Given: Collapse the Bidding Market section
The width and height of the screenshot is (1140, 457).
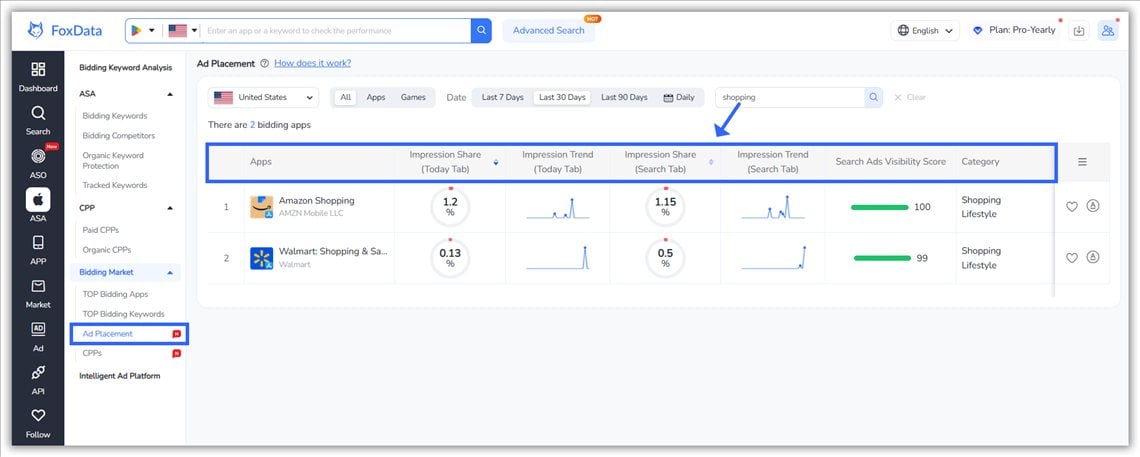Looking at the screenshot, I should [170, 272].
